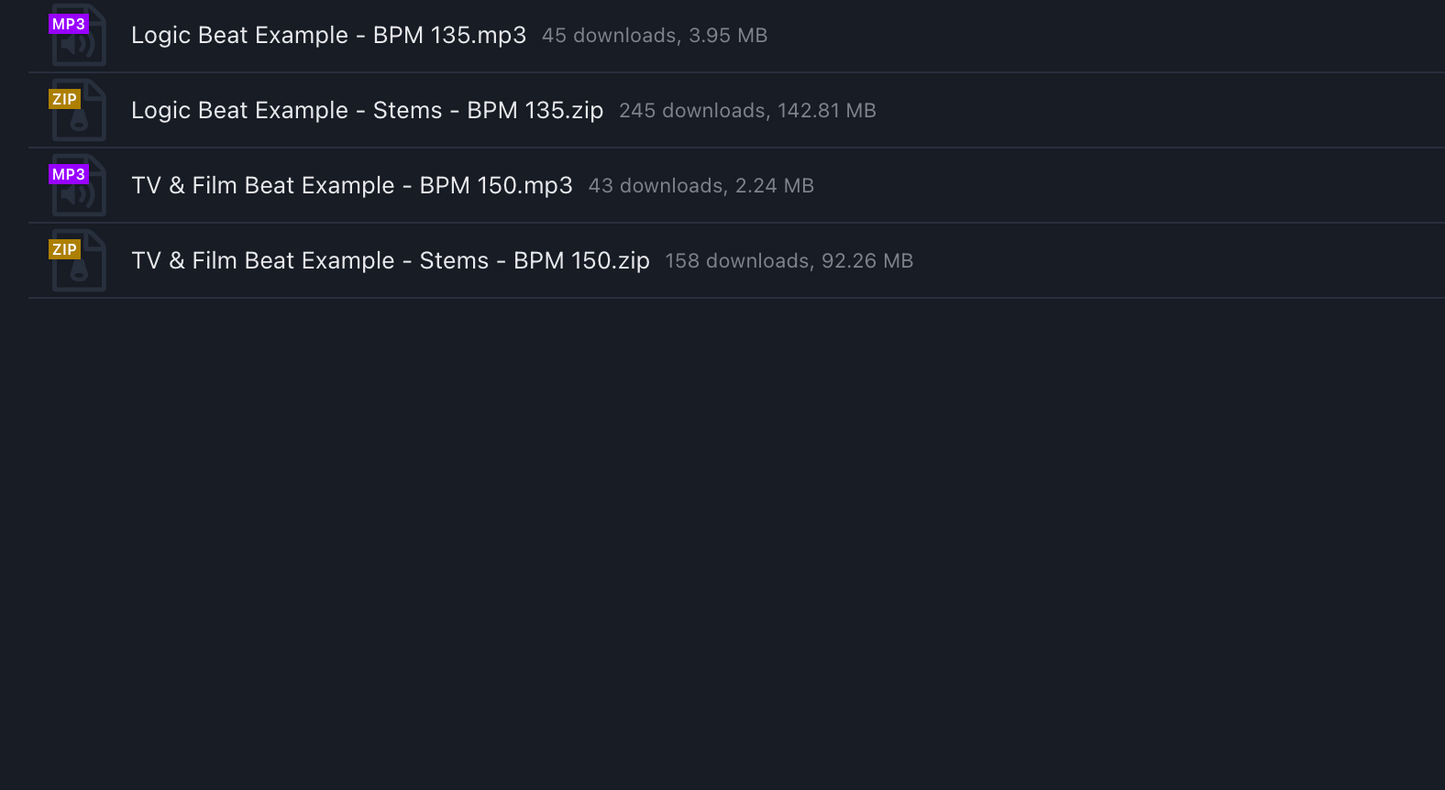Open Logic Beat Example - BPM 135.mp3
Viewport: 1445px width, 790px height.
(328, 35)
